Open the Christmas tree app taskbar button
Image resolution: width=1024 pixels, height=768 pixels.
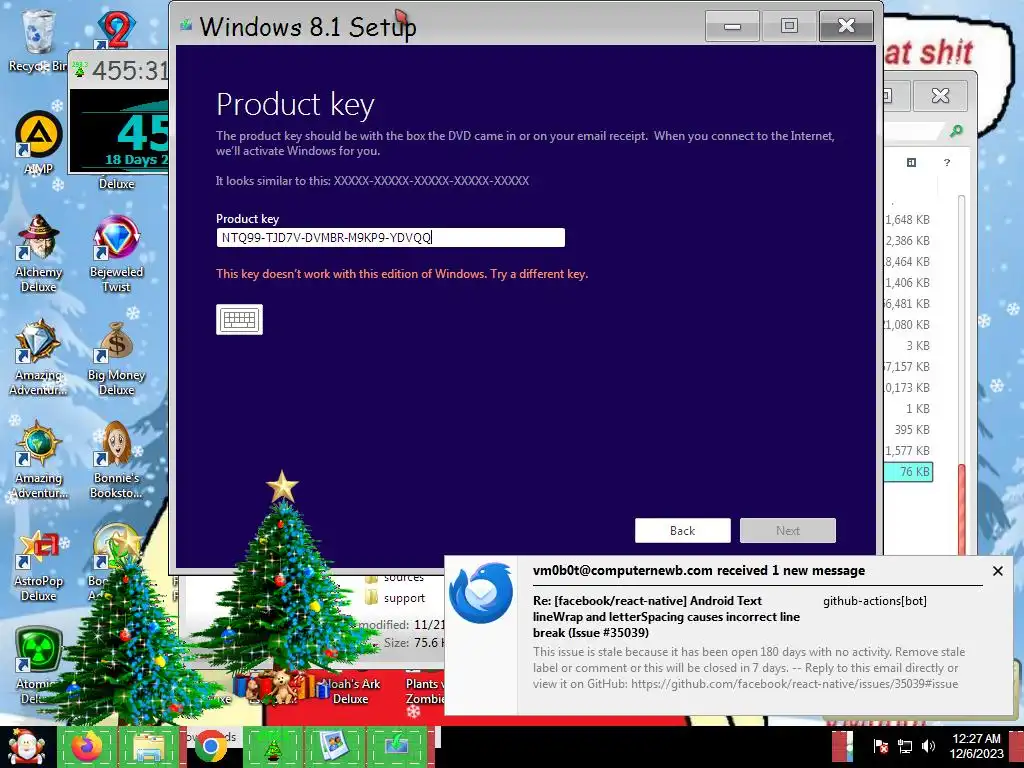pos(272,747)
